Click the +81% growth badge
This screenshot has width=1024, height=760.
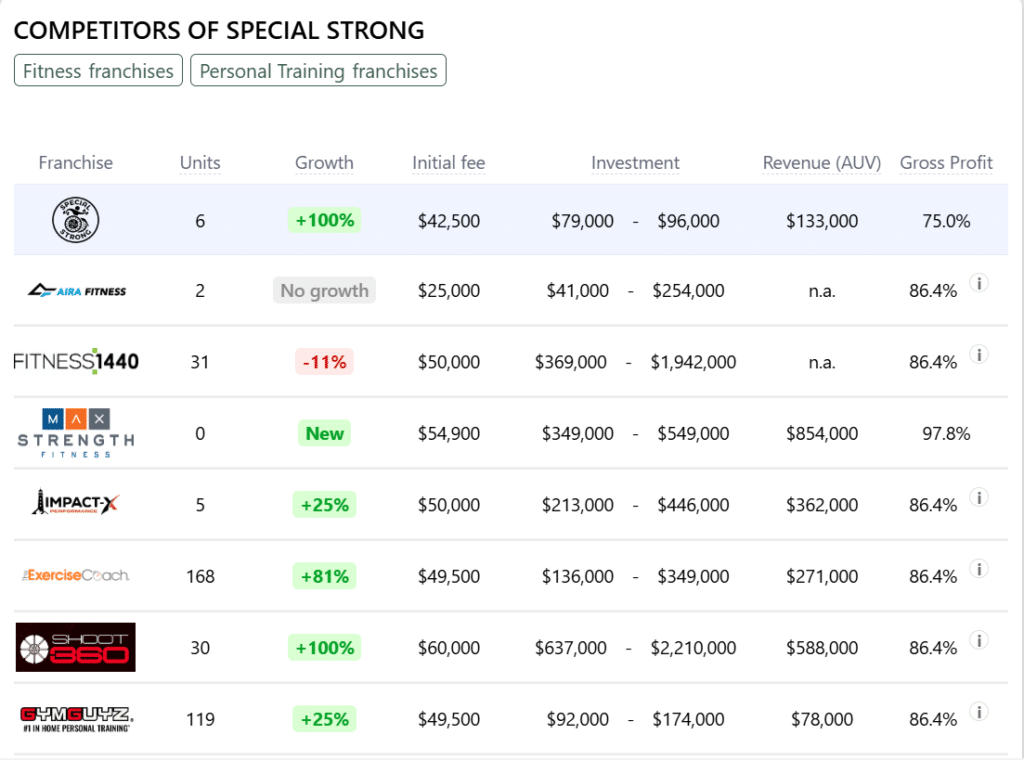click(325, 576)
